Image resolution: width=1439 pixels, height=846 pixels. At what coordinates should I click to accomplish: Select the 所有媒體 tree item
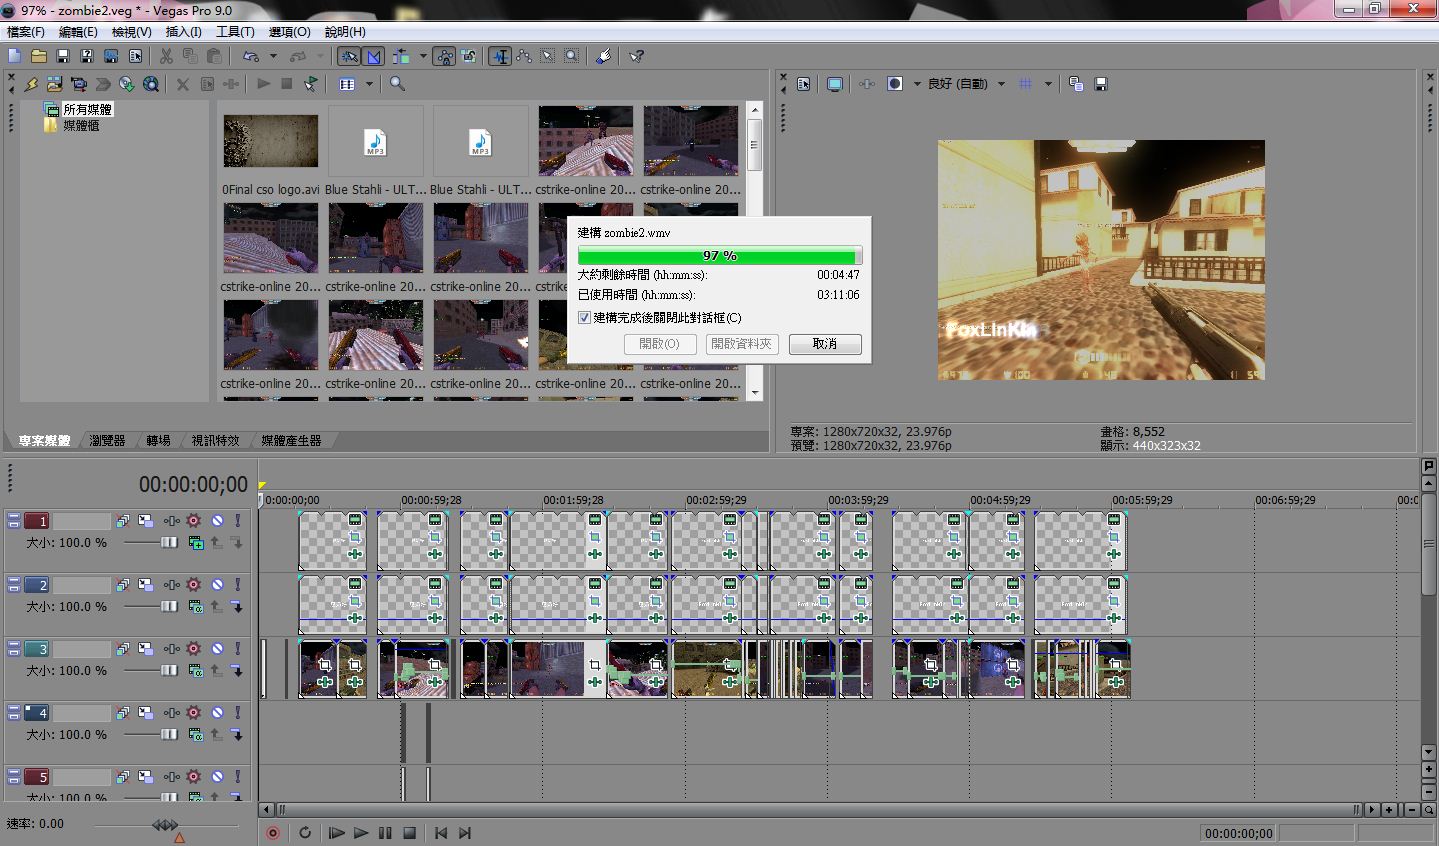click(x=87, y=109)
